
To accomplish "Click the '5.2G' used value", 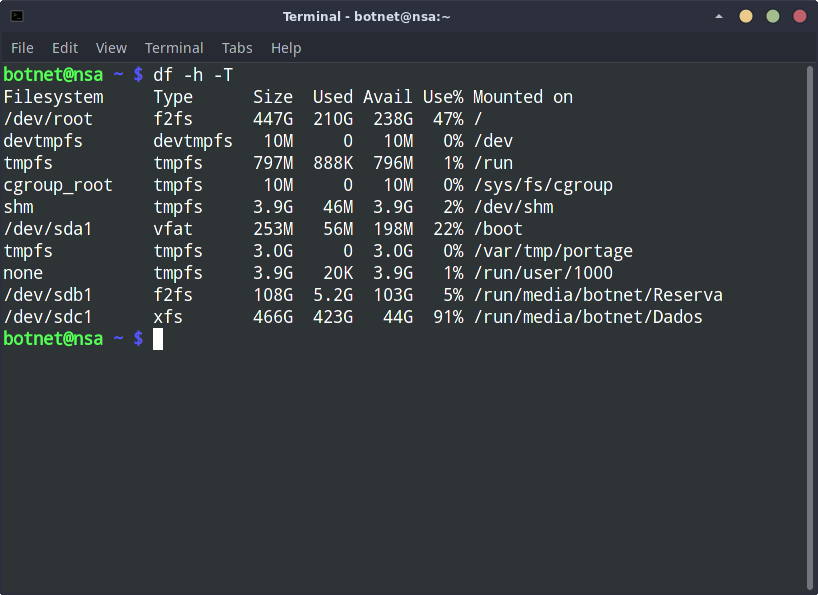I will 333,295.
